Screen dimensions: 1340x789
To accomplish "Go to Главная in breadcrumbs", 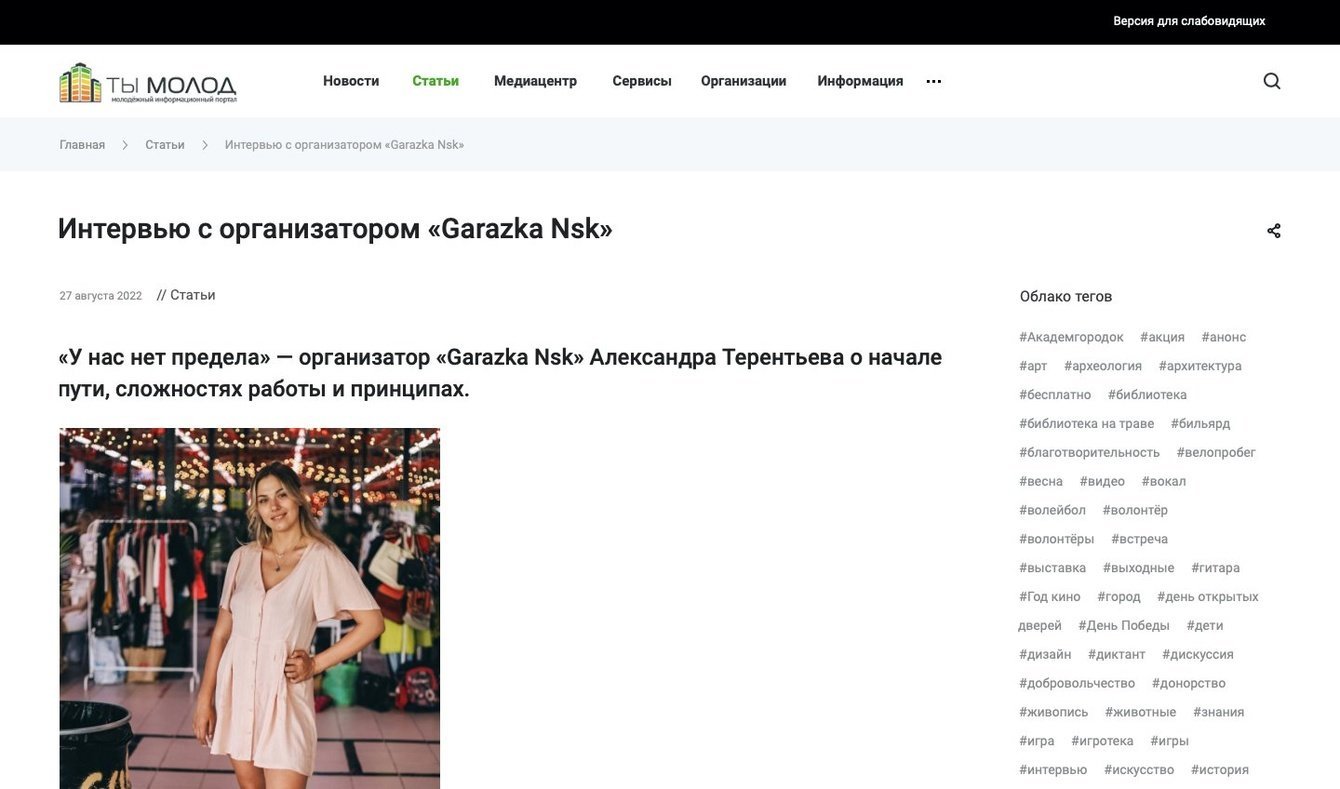I will tap(82, 145).
